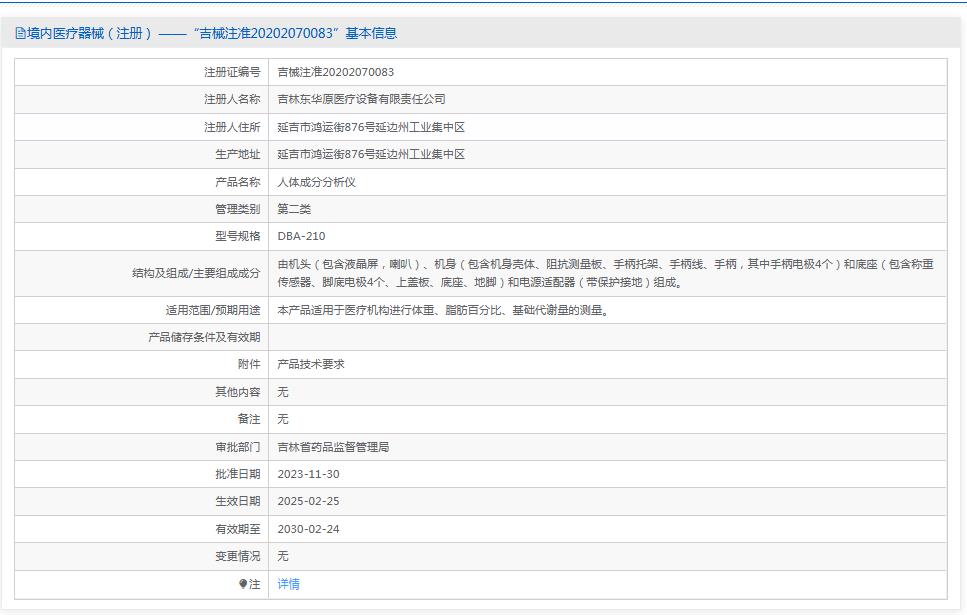Click expiry date 2030-02-24
967x615 pixels.
309,529
